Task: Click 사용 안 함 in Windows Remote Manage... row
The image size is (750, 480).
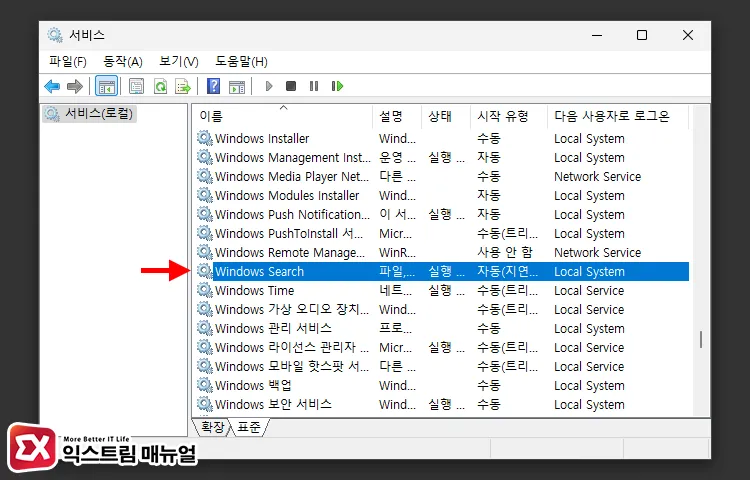Action: pyautogui.click(x=505, y=252)
